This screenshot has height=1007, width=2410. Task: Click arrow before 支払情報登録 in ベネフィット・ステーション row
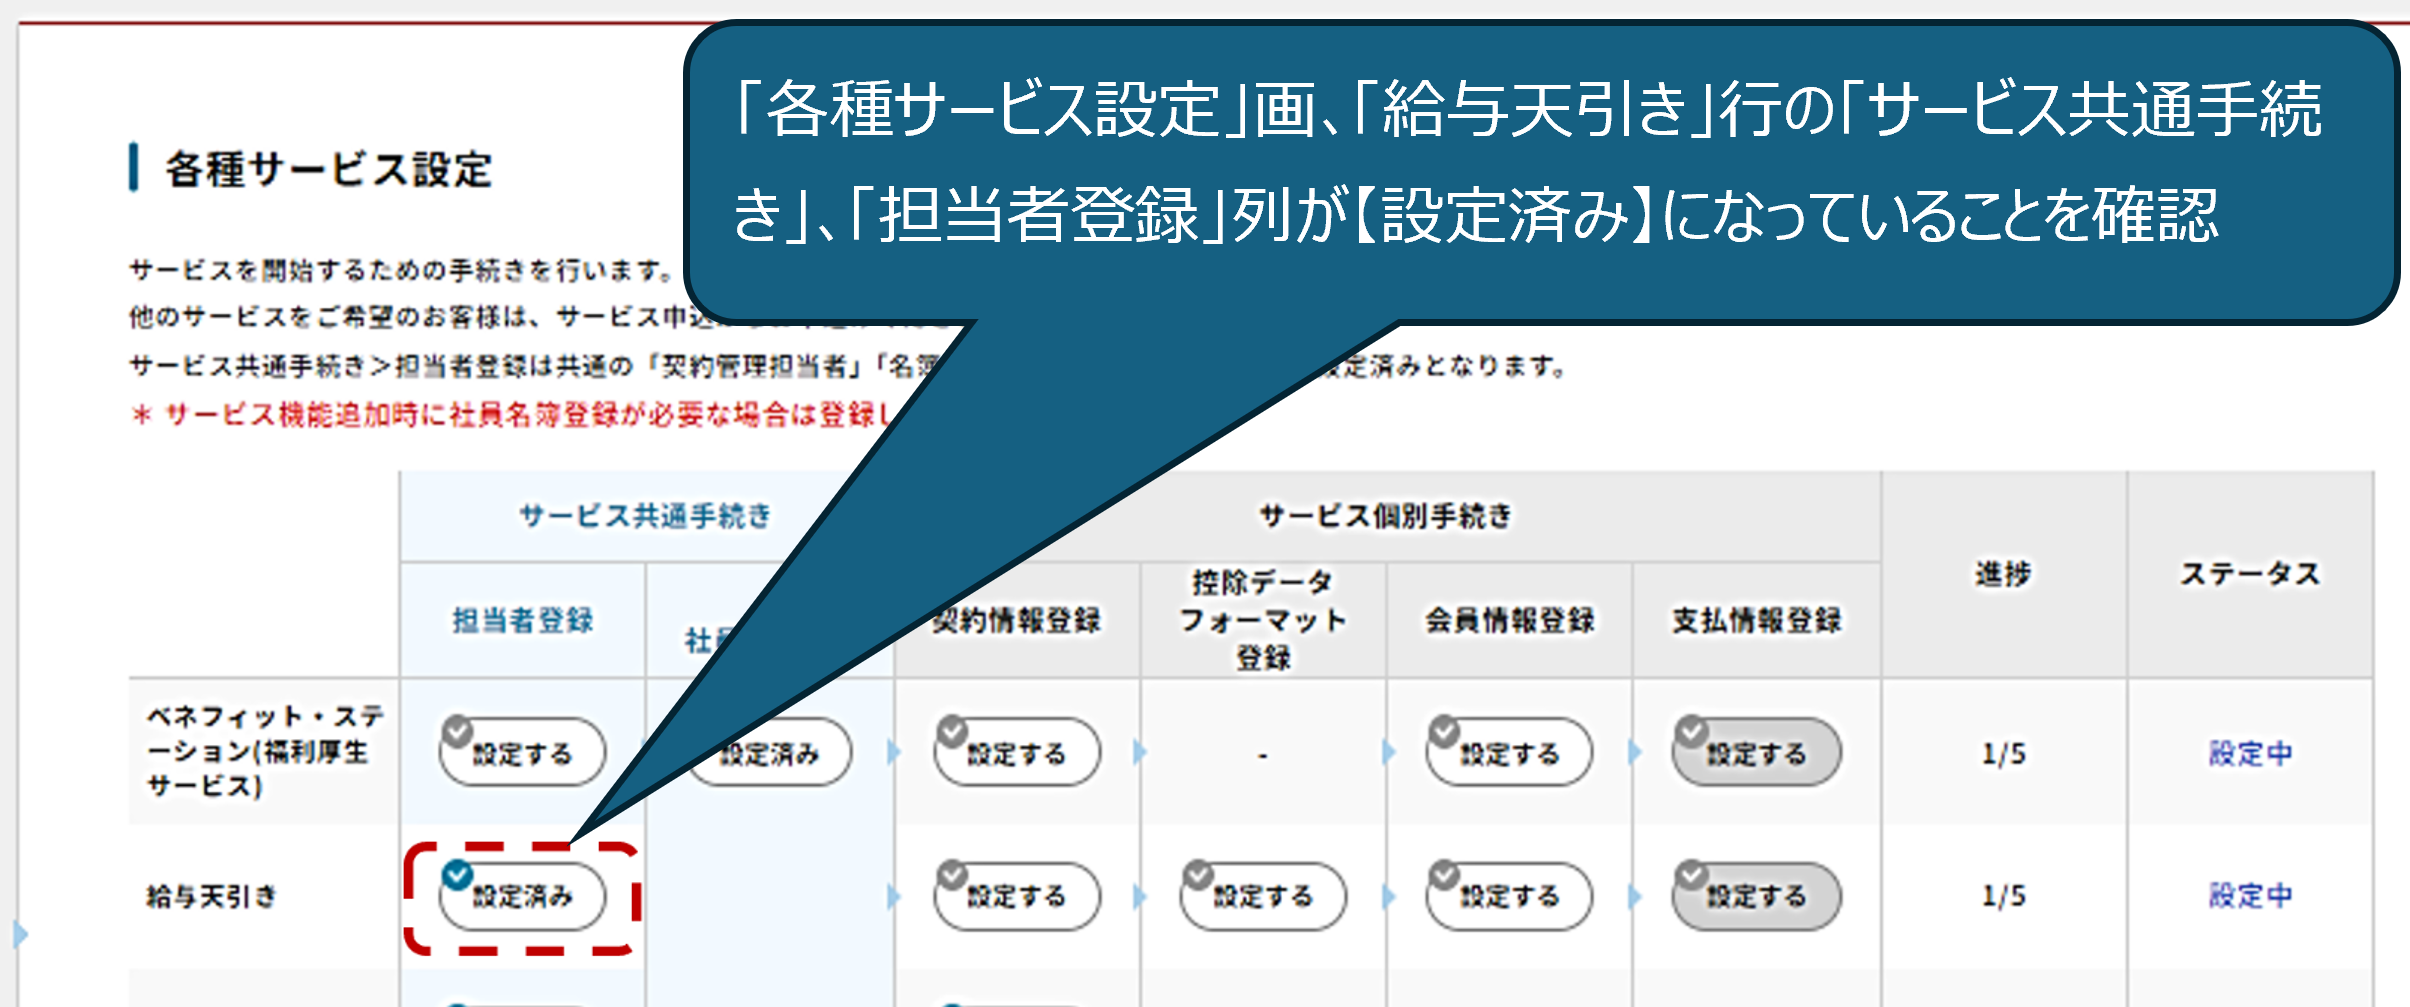(1633, 752)
